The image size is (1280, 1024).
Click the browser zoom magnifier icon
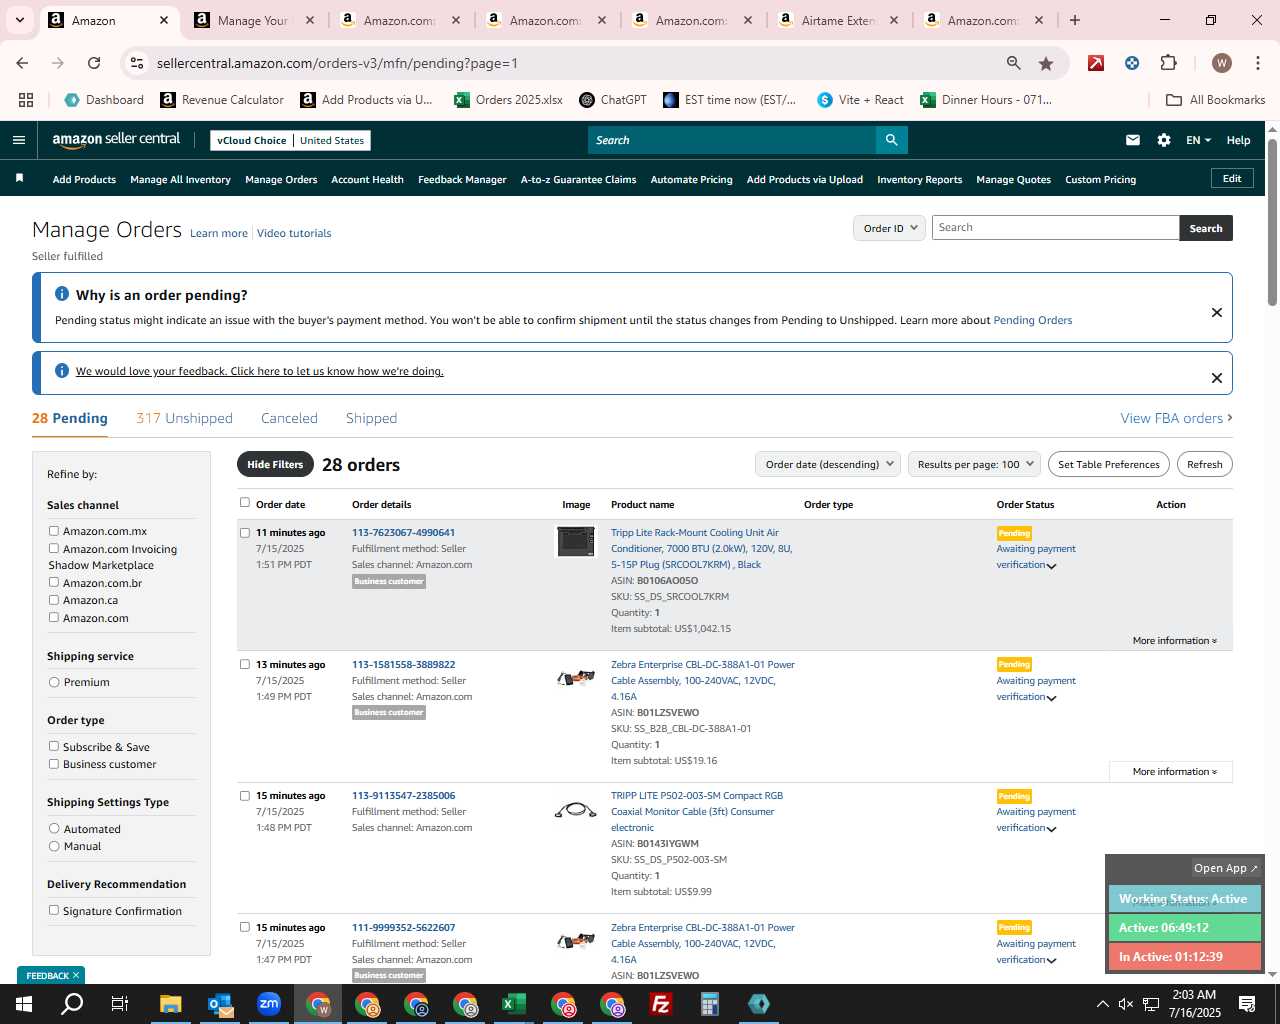[x=1014, y=63]
